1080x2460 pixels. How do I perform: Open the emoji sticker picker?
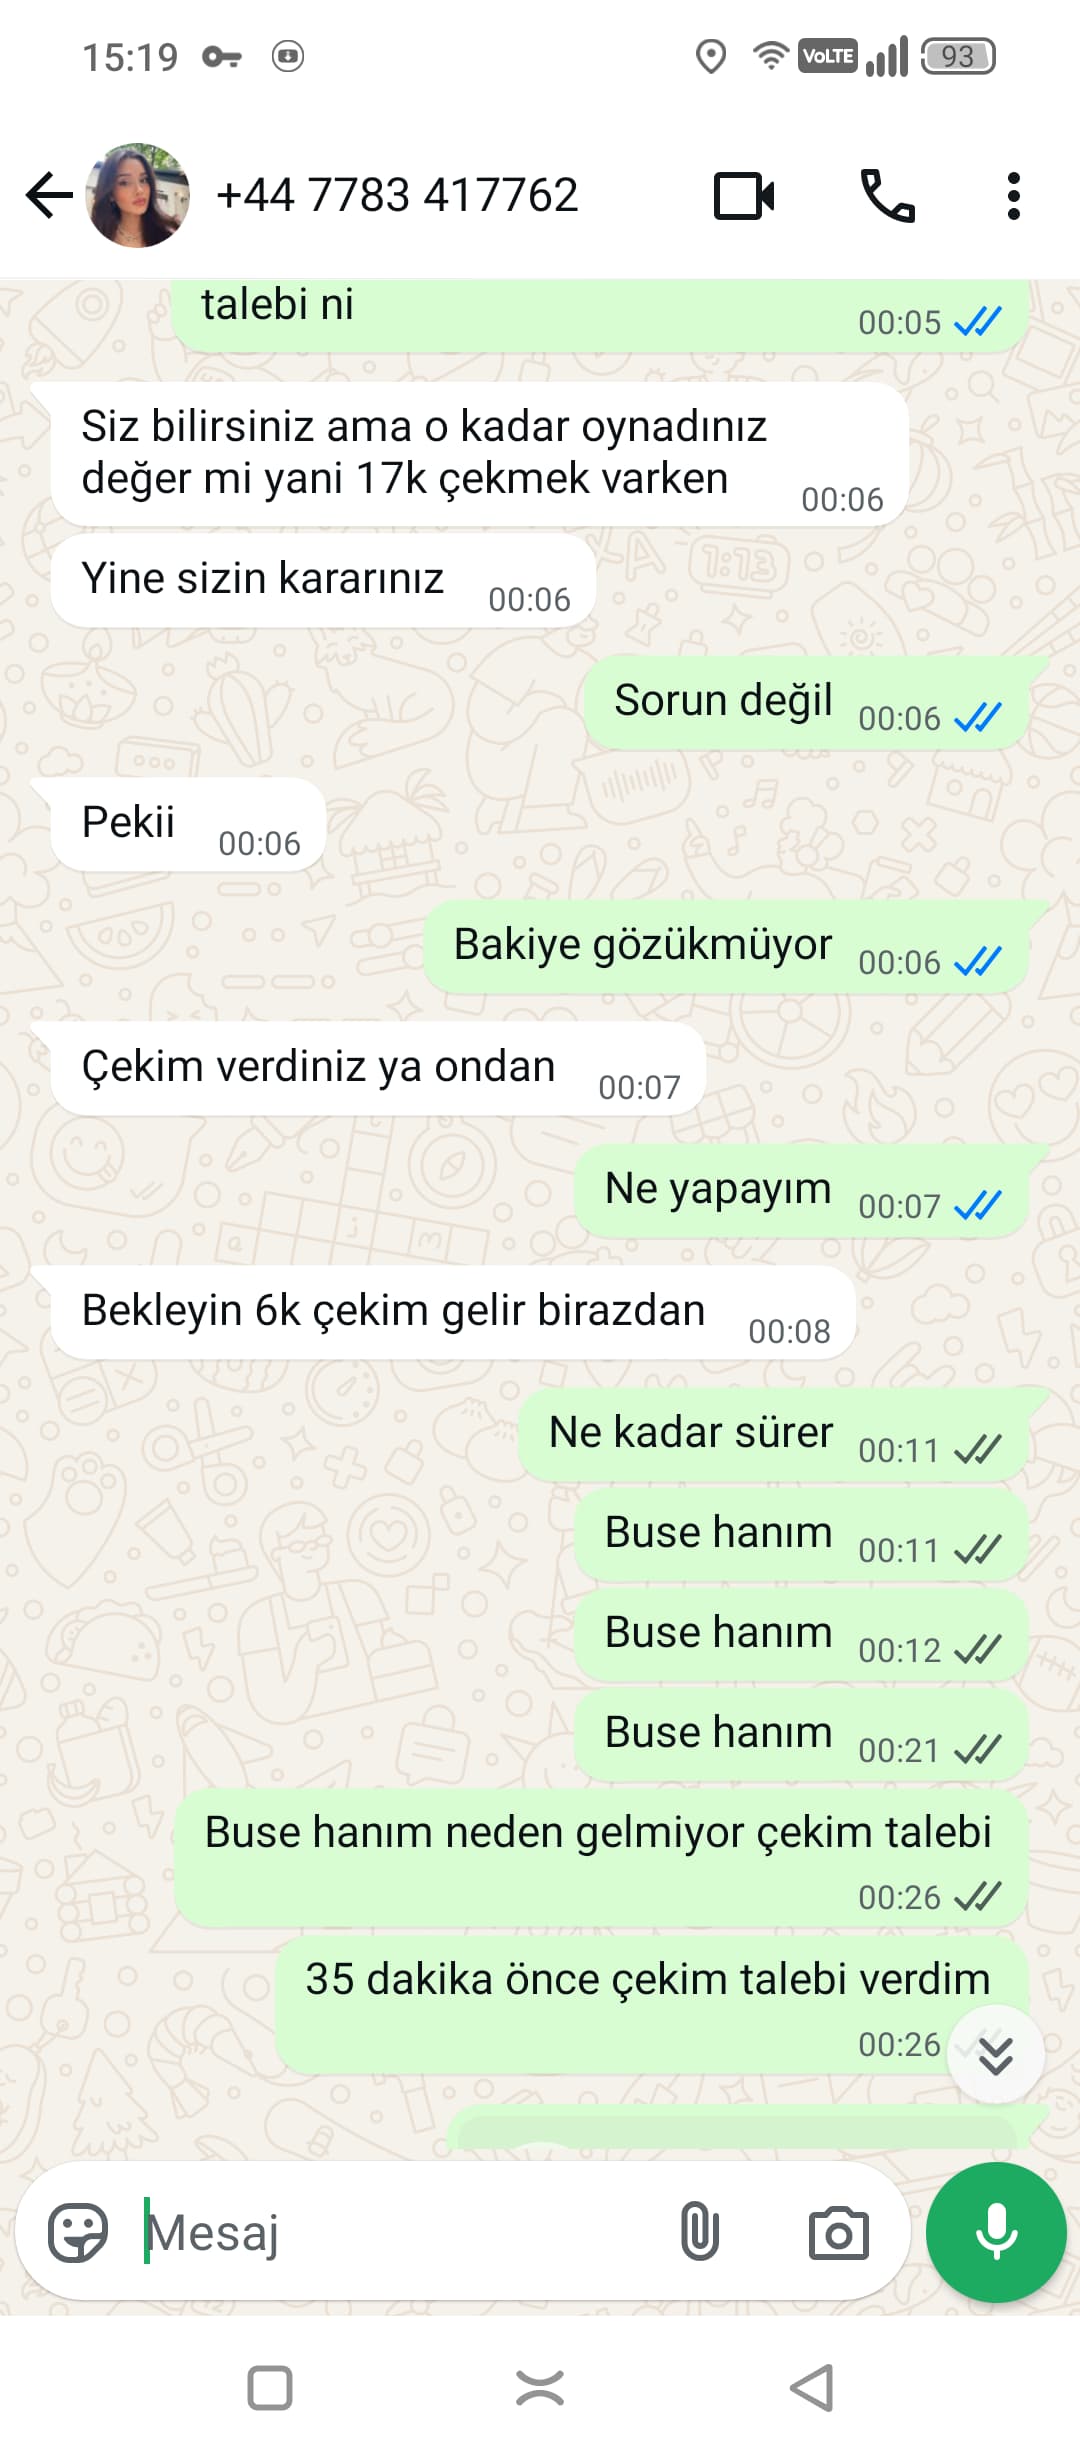[x=78, y=2232]
